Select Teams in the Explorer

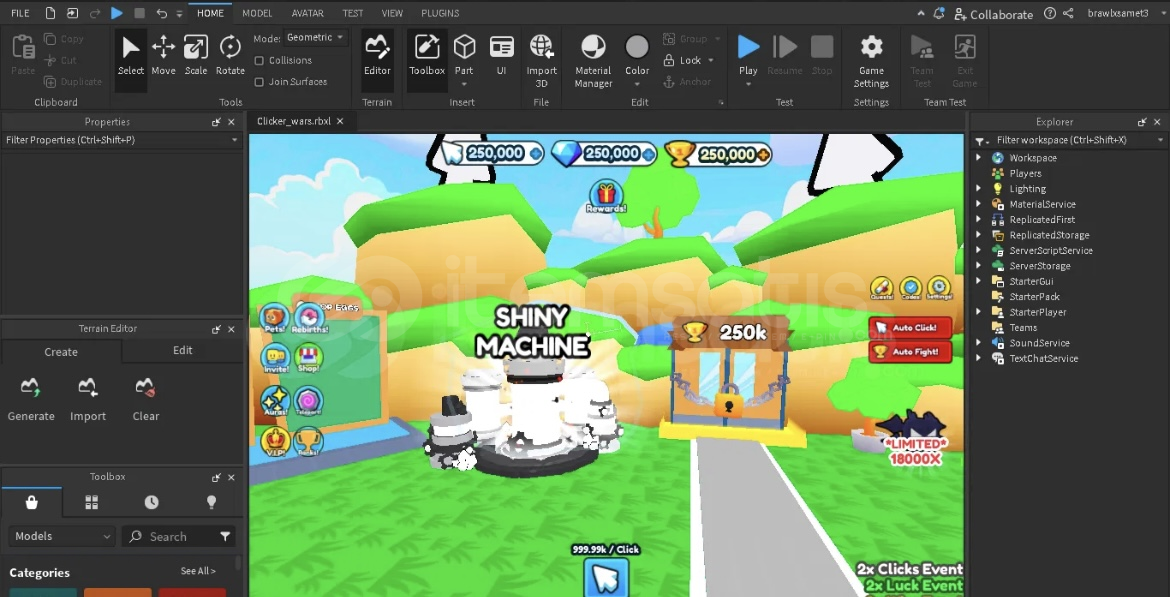[1023, 328]
